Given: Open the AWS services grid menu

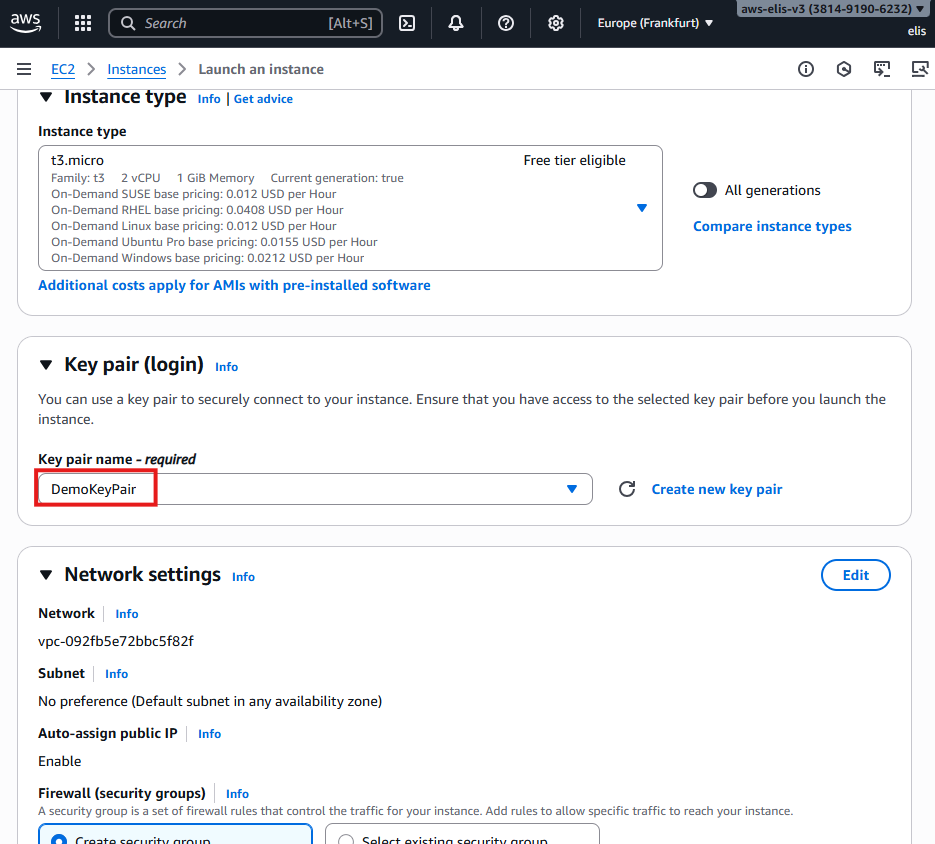Looking at the screenshot, I should pyautogui.click(x=83, y=23).
